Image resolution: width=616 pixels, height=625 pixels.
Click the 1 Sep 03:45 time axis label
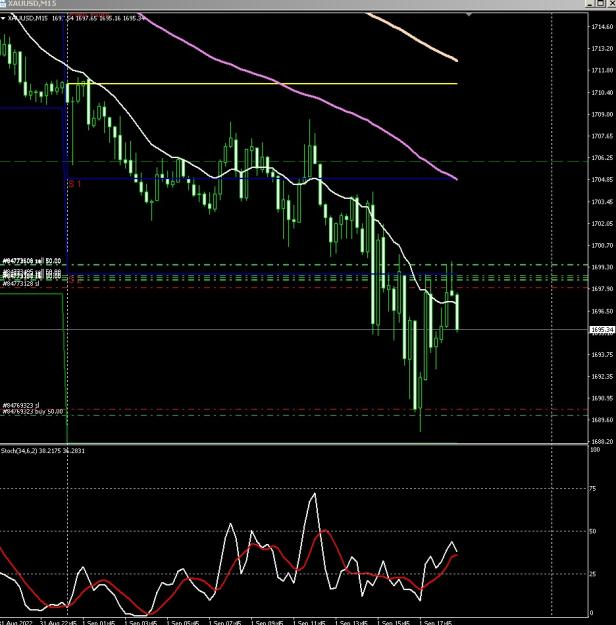pyautogui.click(x=141, y=622)
